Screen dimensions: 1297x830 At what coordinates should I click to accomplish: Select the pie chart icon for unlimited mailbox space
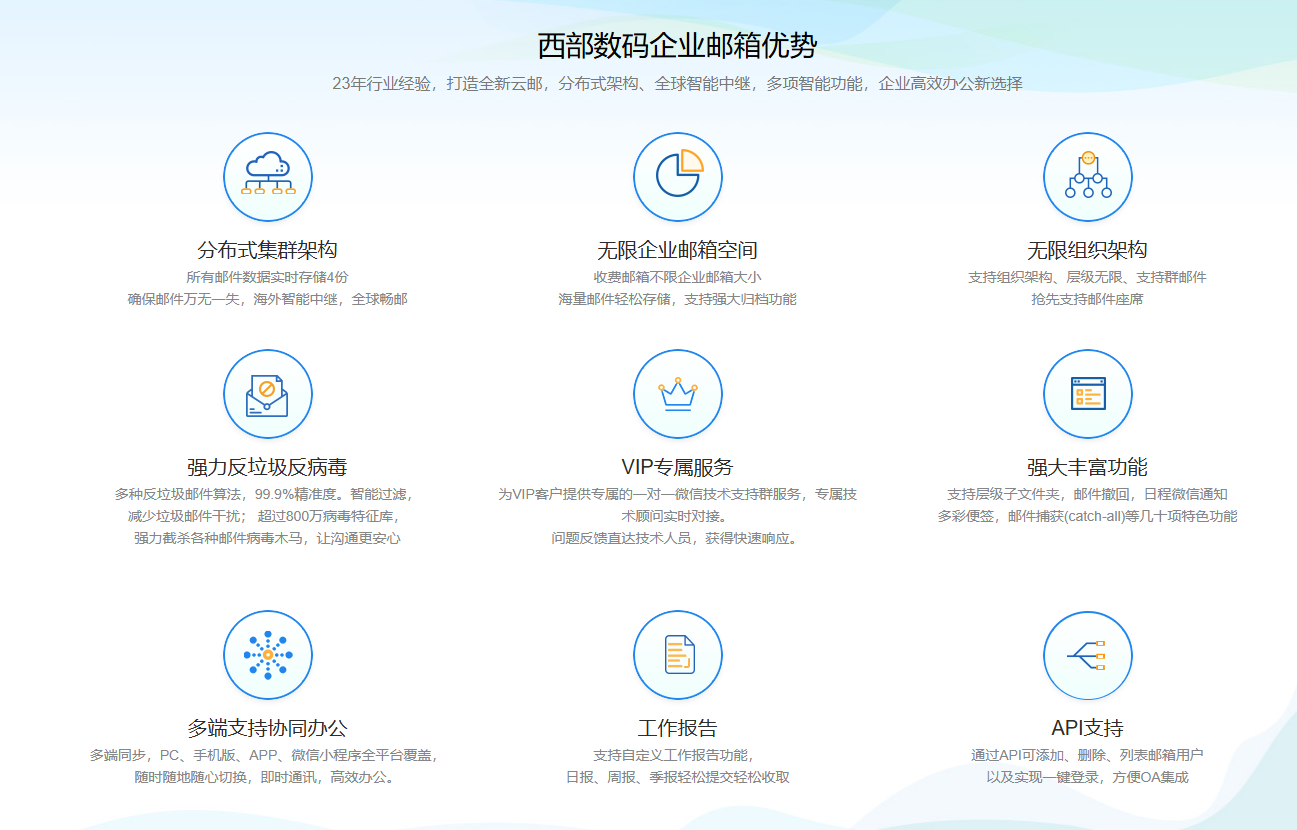click(x=678, y=176)
